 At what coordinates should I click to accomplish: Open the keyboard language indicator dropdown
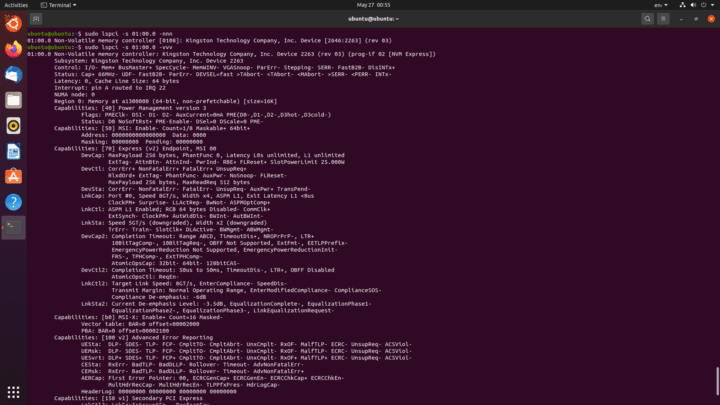[661, 5]
